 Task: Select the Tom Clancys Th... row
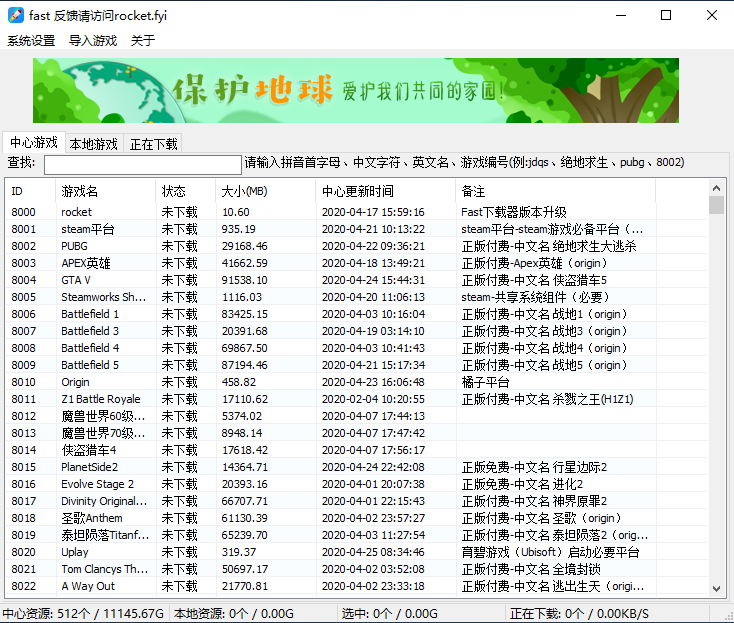pos(357,569)
